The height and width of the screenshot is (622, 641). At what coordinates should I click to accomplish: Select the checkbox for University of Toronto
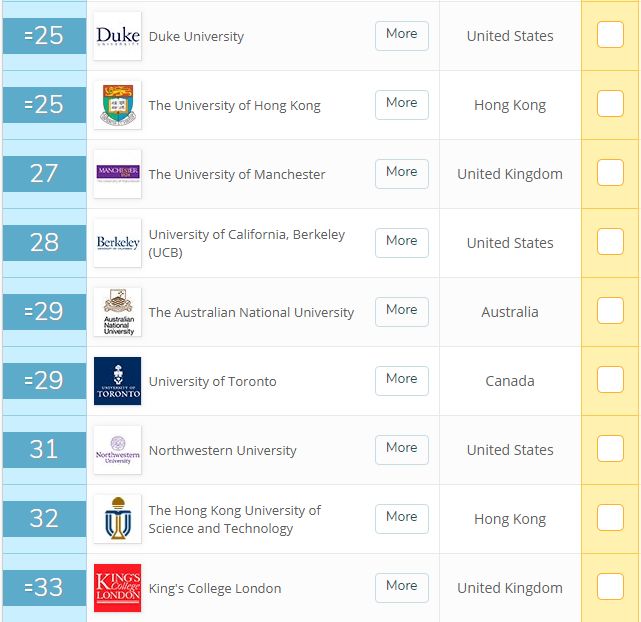click(610, 380)
